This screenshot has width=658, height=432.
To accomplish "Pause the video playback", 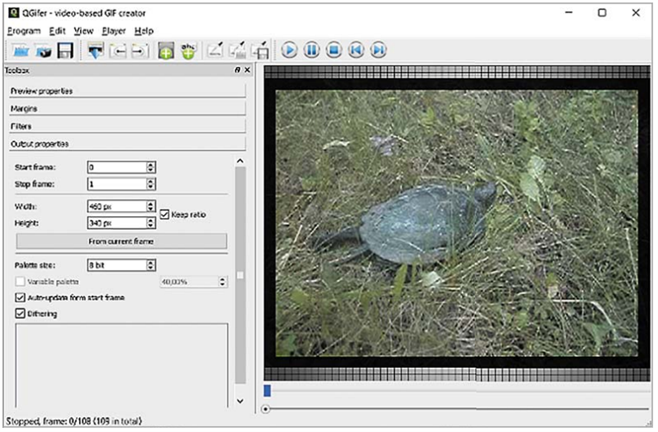I will [311, 50].
